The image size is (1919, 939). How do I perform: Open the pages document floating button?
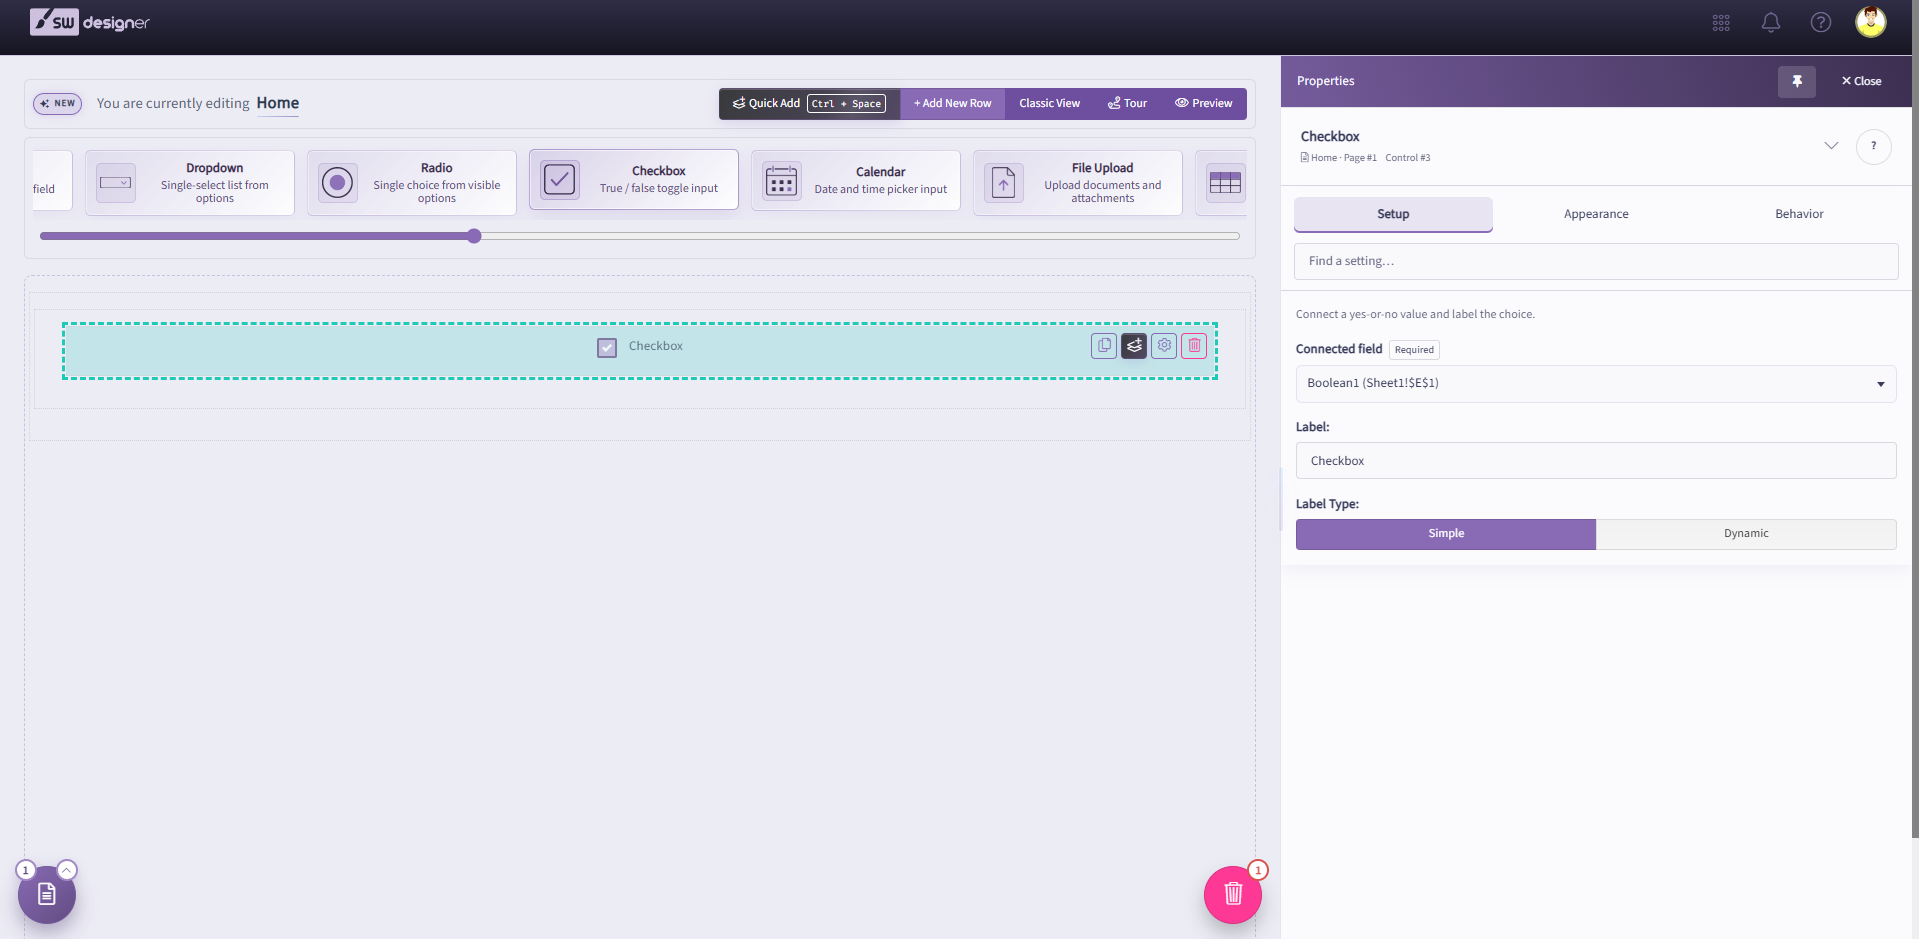pos(47,894)
